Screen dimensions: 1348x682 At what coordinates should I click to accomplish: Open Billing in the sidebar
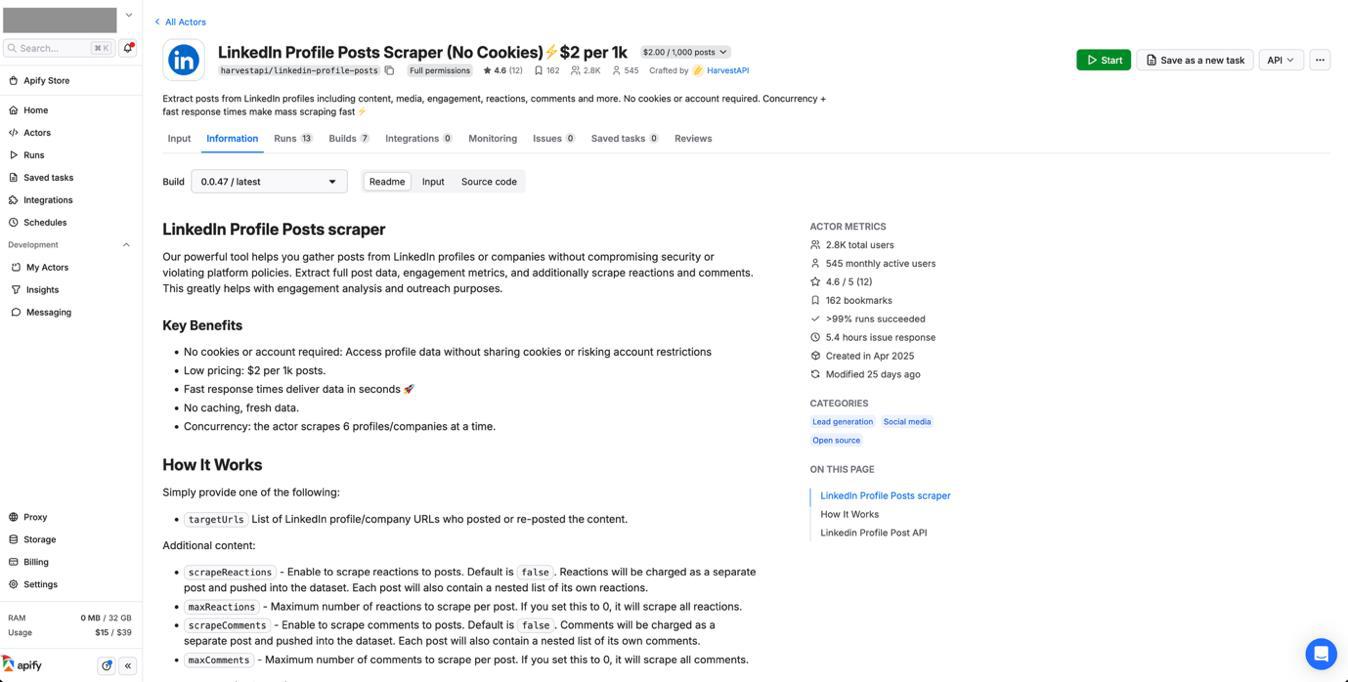pyautogui.click(x=36, y=562)
